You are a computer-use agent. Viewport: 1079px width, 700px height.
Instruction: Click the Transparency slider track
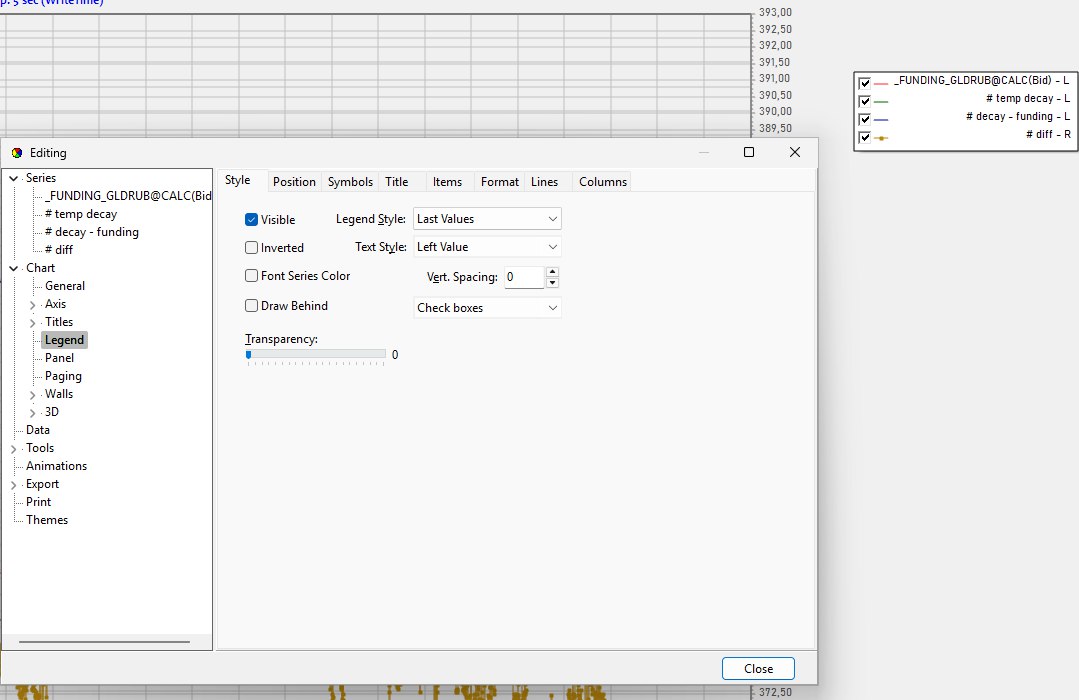(316, 354)
